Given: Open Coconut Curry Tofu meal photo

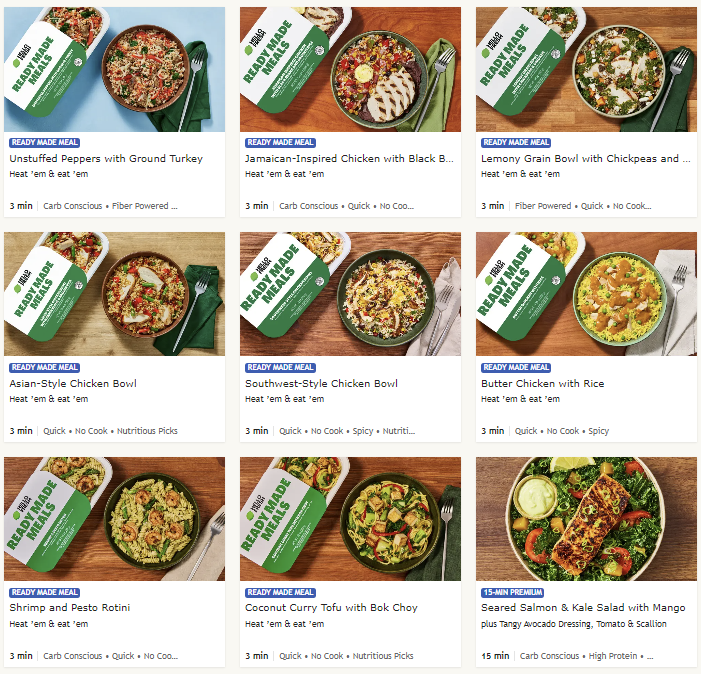Looking at the screenshot, I should (350, 518).
